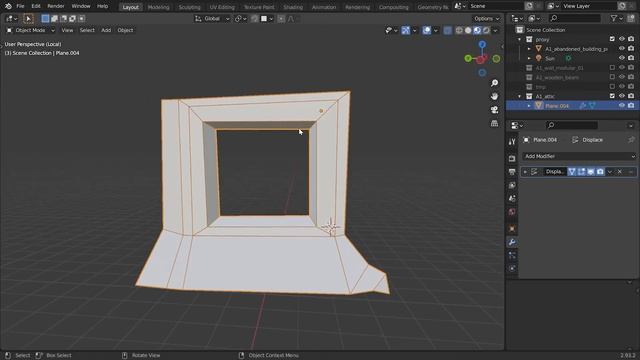Click the Blender logo icon
Image resolution: width=640 pixels, height=360 pixels.
tap(8, 6)
